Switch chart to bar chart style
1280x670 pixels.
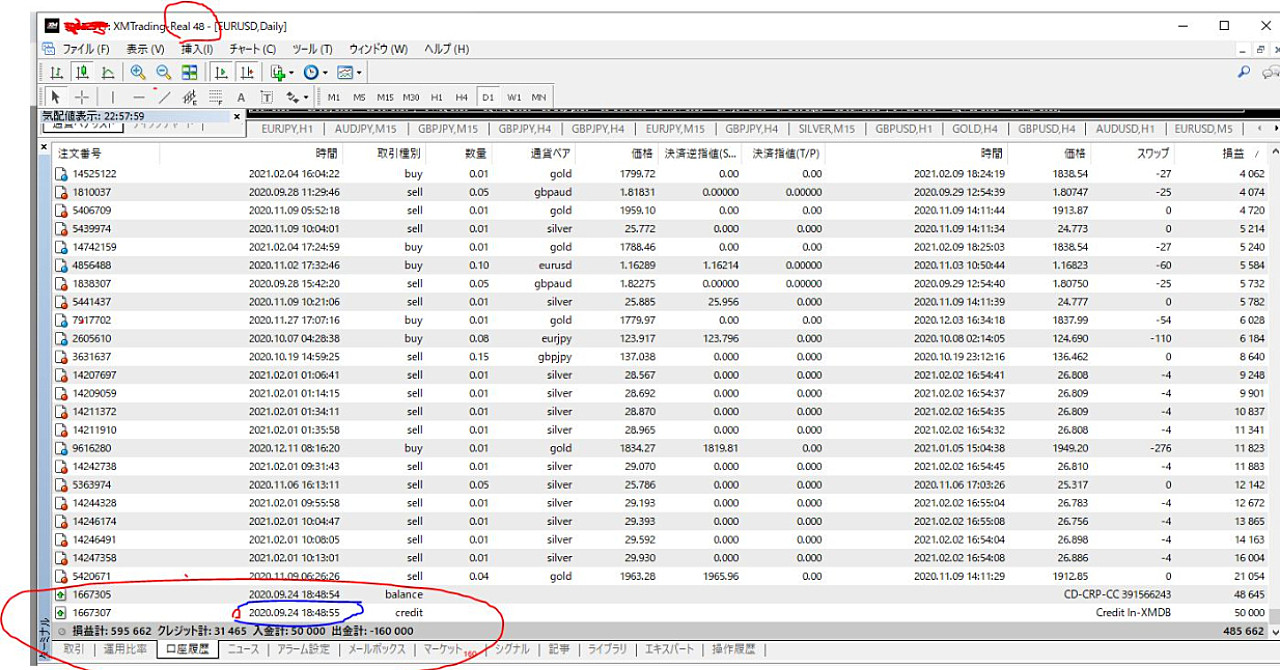[x=57, y=72]
